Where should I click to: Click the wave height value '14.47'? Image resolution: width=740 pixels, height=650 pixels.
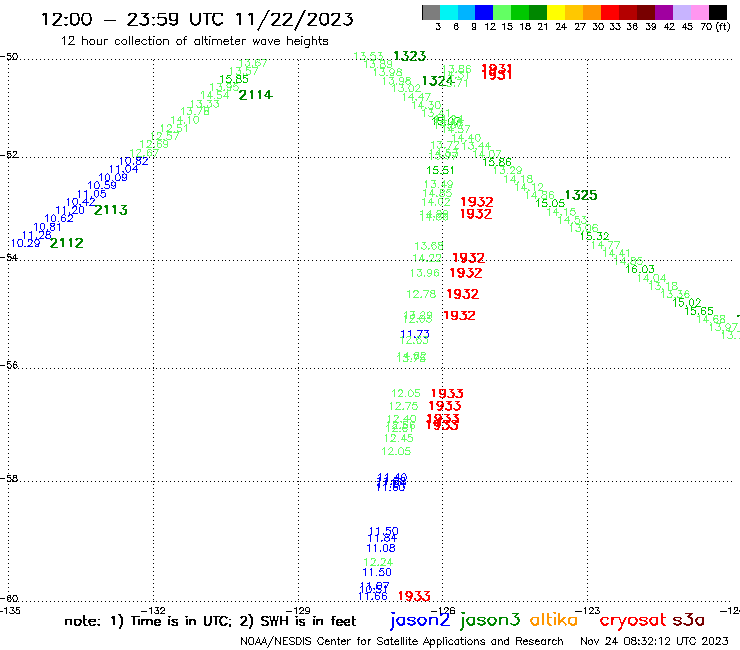click(416, 97)
